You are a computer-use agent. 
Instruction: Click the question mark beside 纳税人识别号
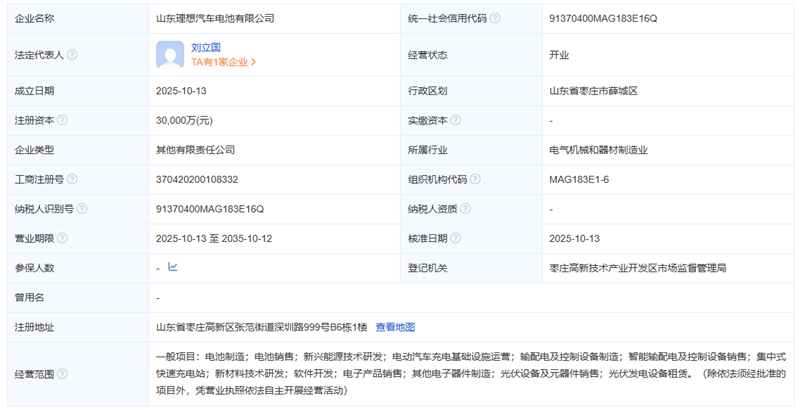[82, 209]
